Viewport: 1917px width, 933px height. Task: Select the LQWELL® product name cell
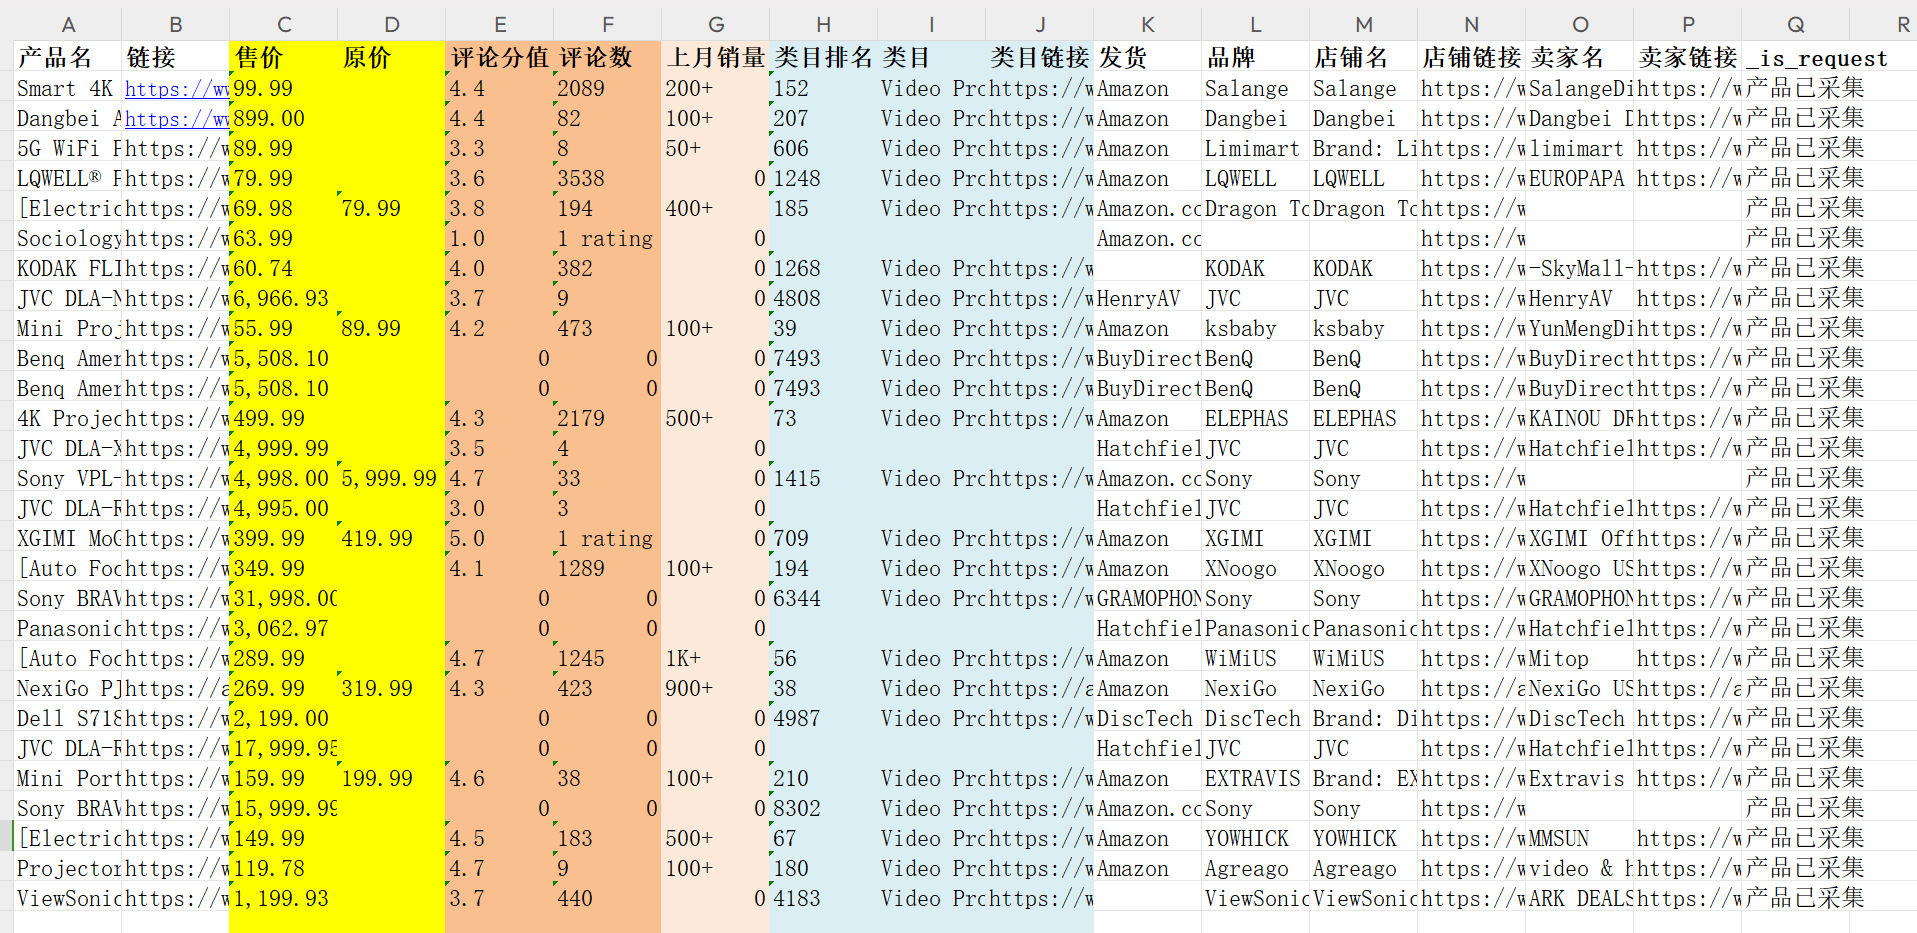67,178
